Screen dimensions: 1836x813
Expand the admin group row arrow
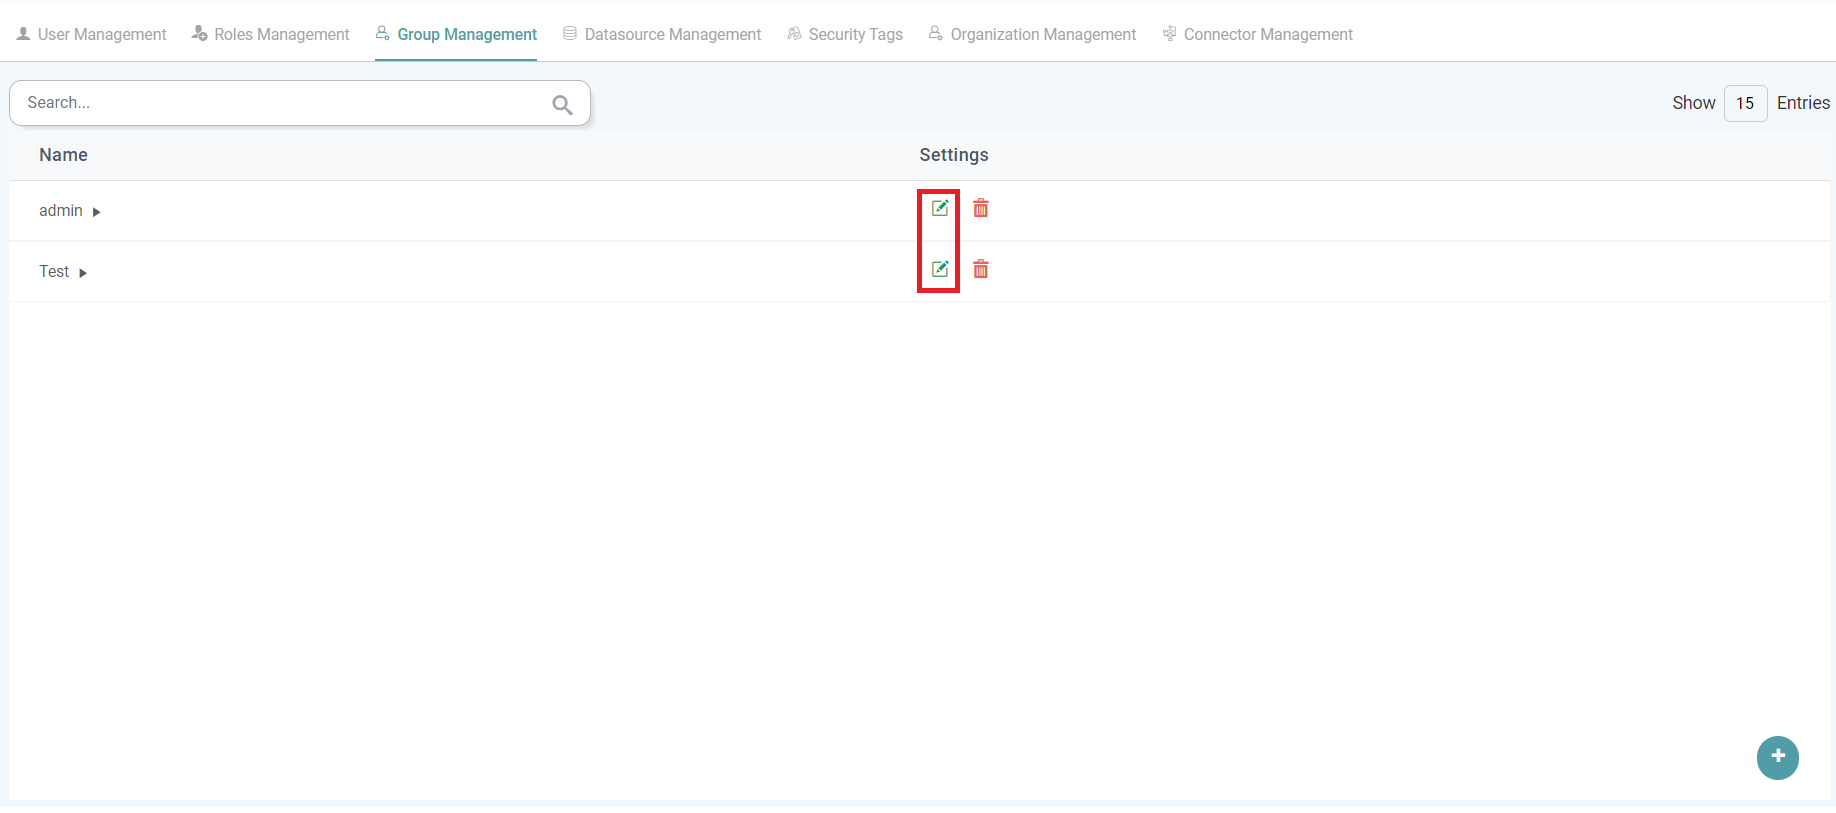pyautogui.click(x=96, y=212)
